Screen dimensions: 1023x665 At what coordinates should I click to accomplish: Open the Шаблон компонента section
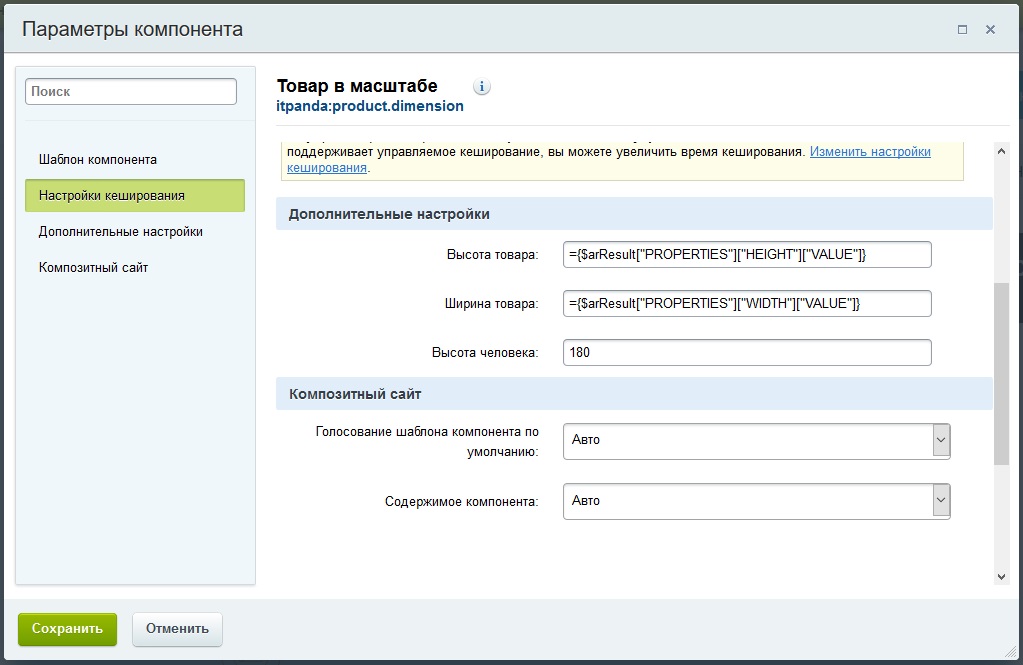[x=98, y=159]
